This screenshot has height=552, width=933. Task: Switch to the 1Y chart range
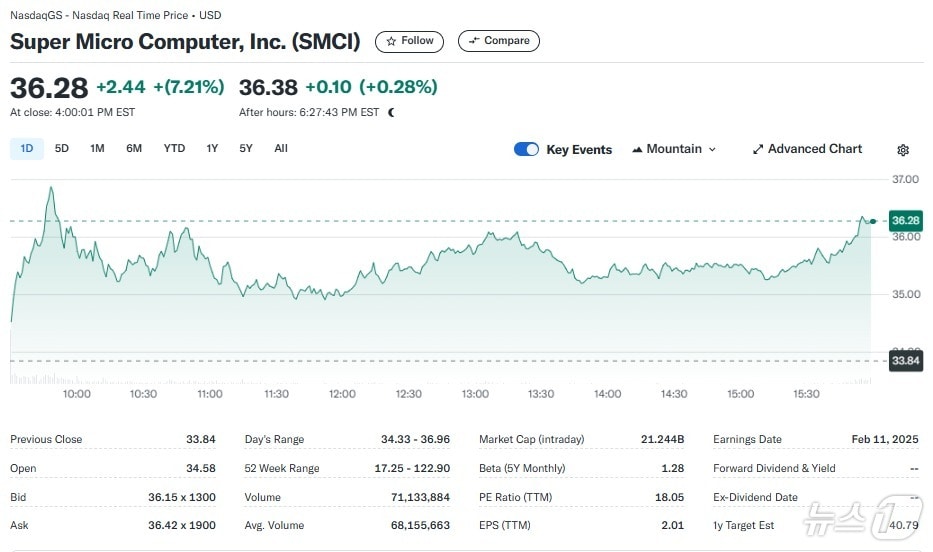[212, 148]
